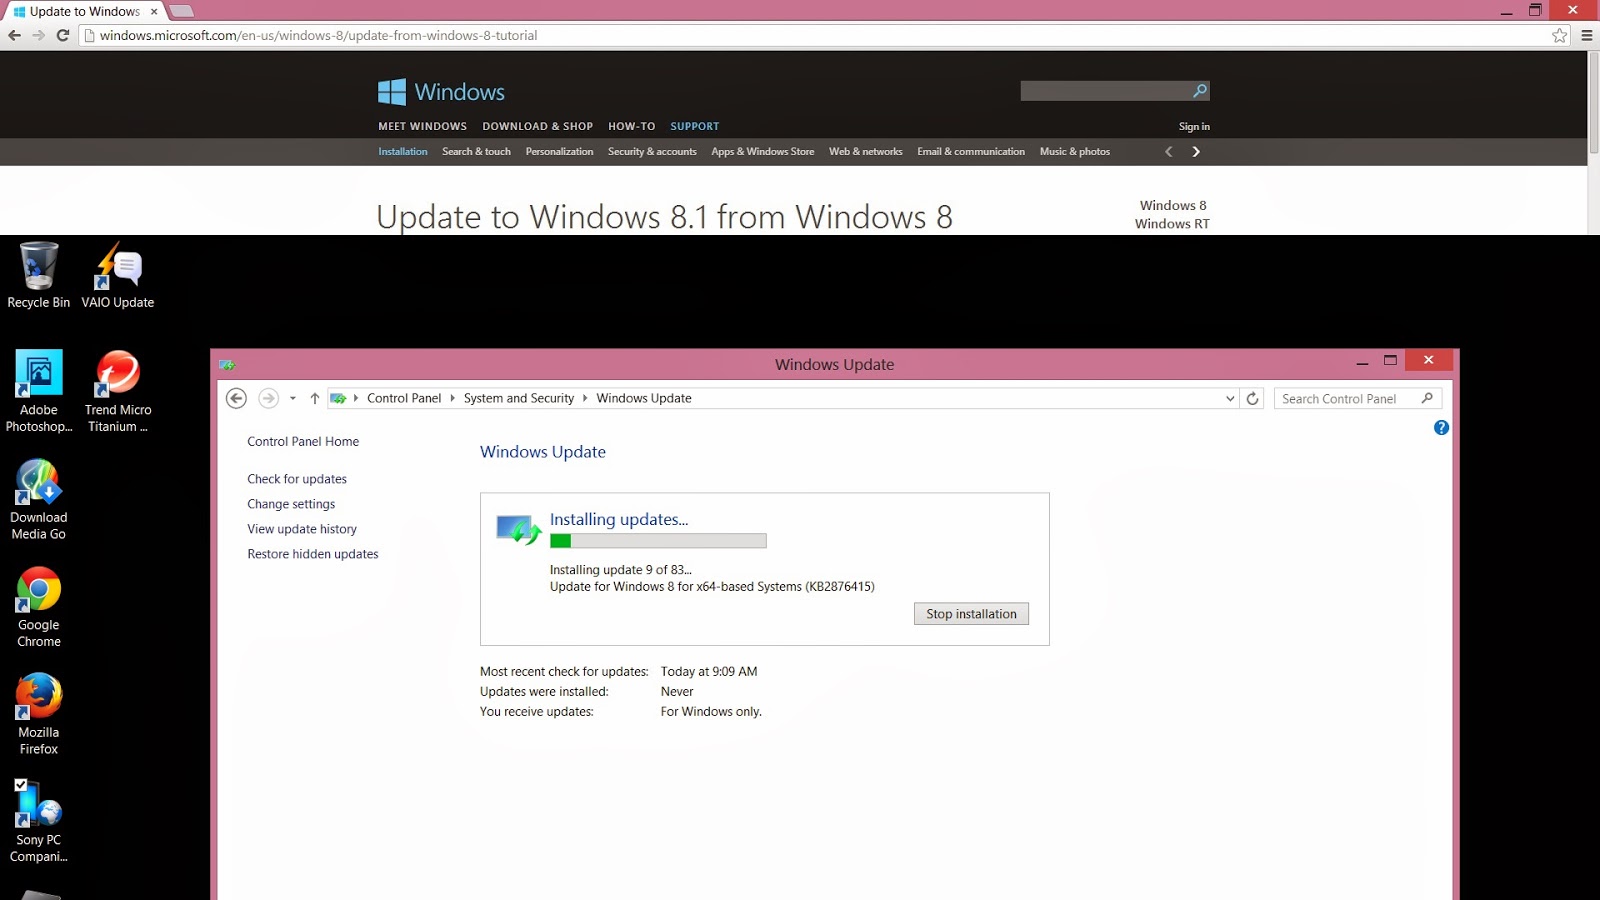Open the How-To menu

[631, 127]
